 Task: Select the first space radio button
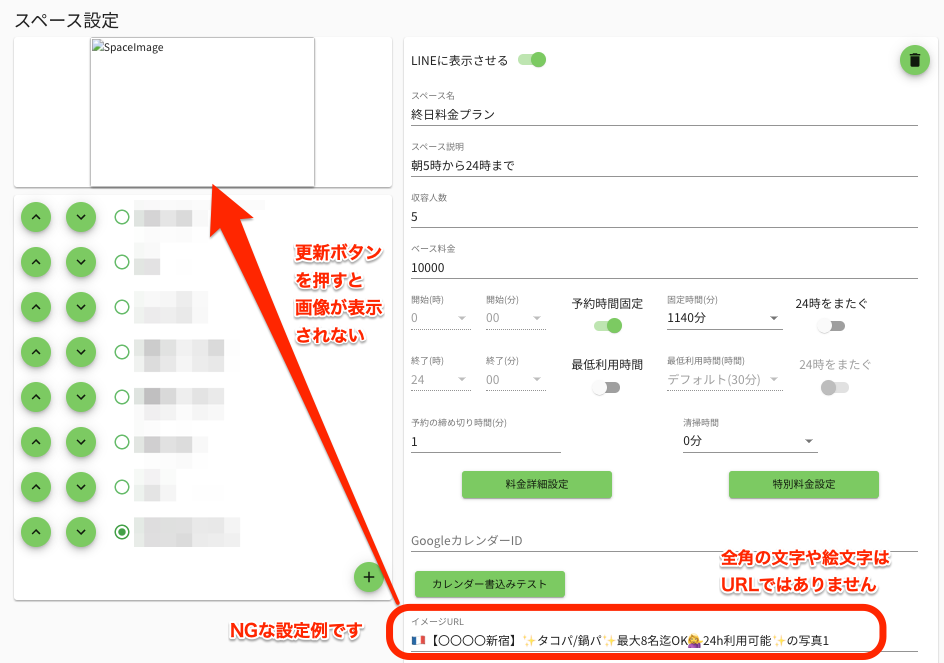coord(122,217)
